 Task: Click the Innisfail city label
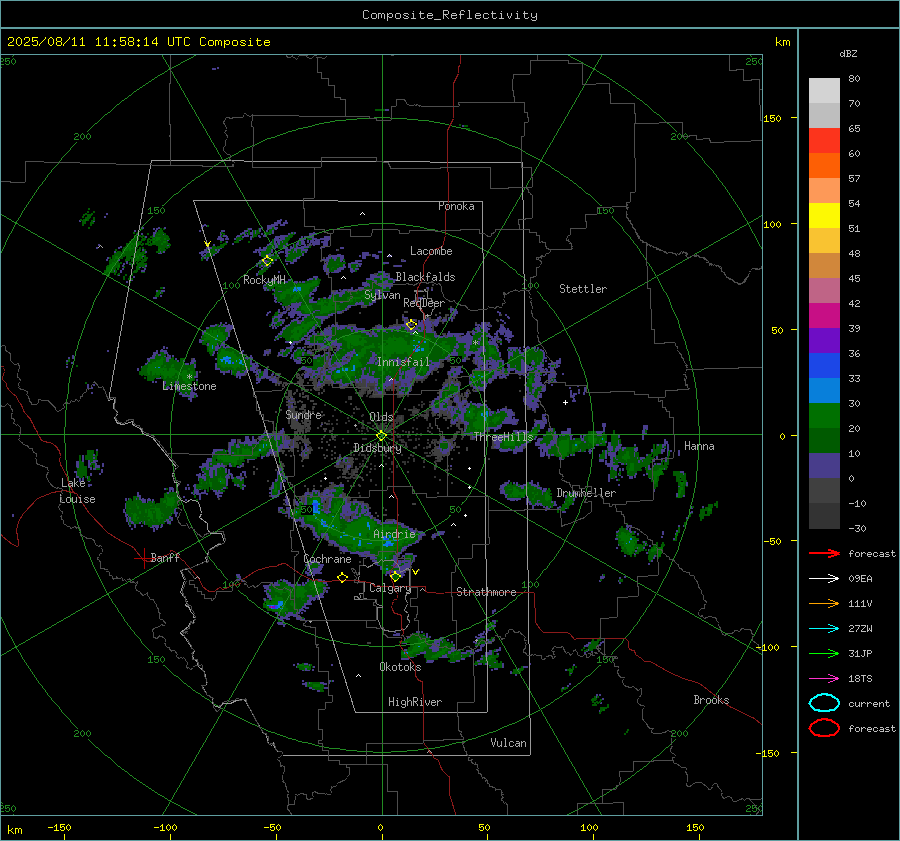[403, 362]
